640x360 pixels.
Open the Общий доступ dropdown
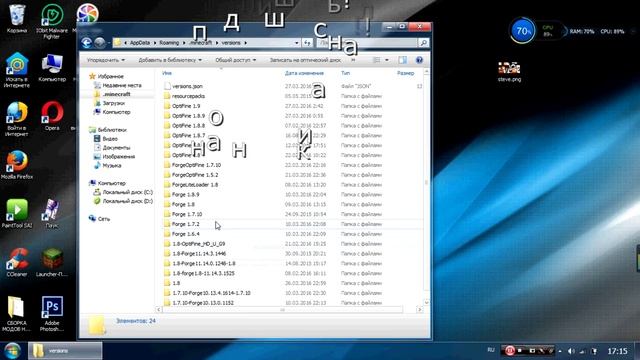coord(236,60)
